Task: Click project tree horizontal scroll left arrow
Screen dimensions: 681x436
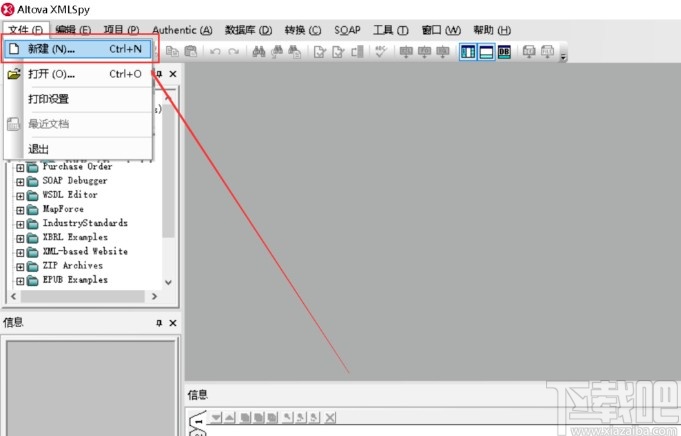Action: coord(13,296)
